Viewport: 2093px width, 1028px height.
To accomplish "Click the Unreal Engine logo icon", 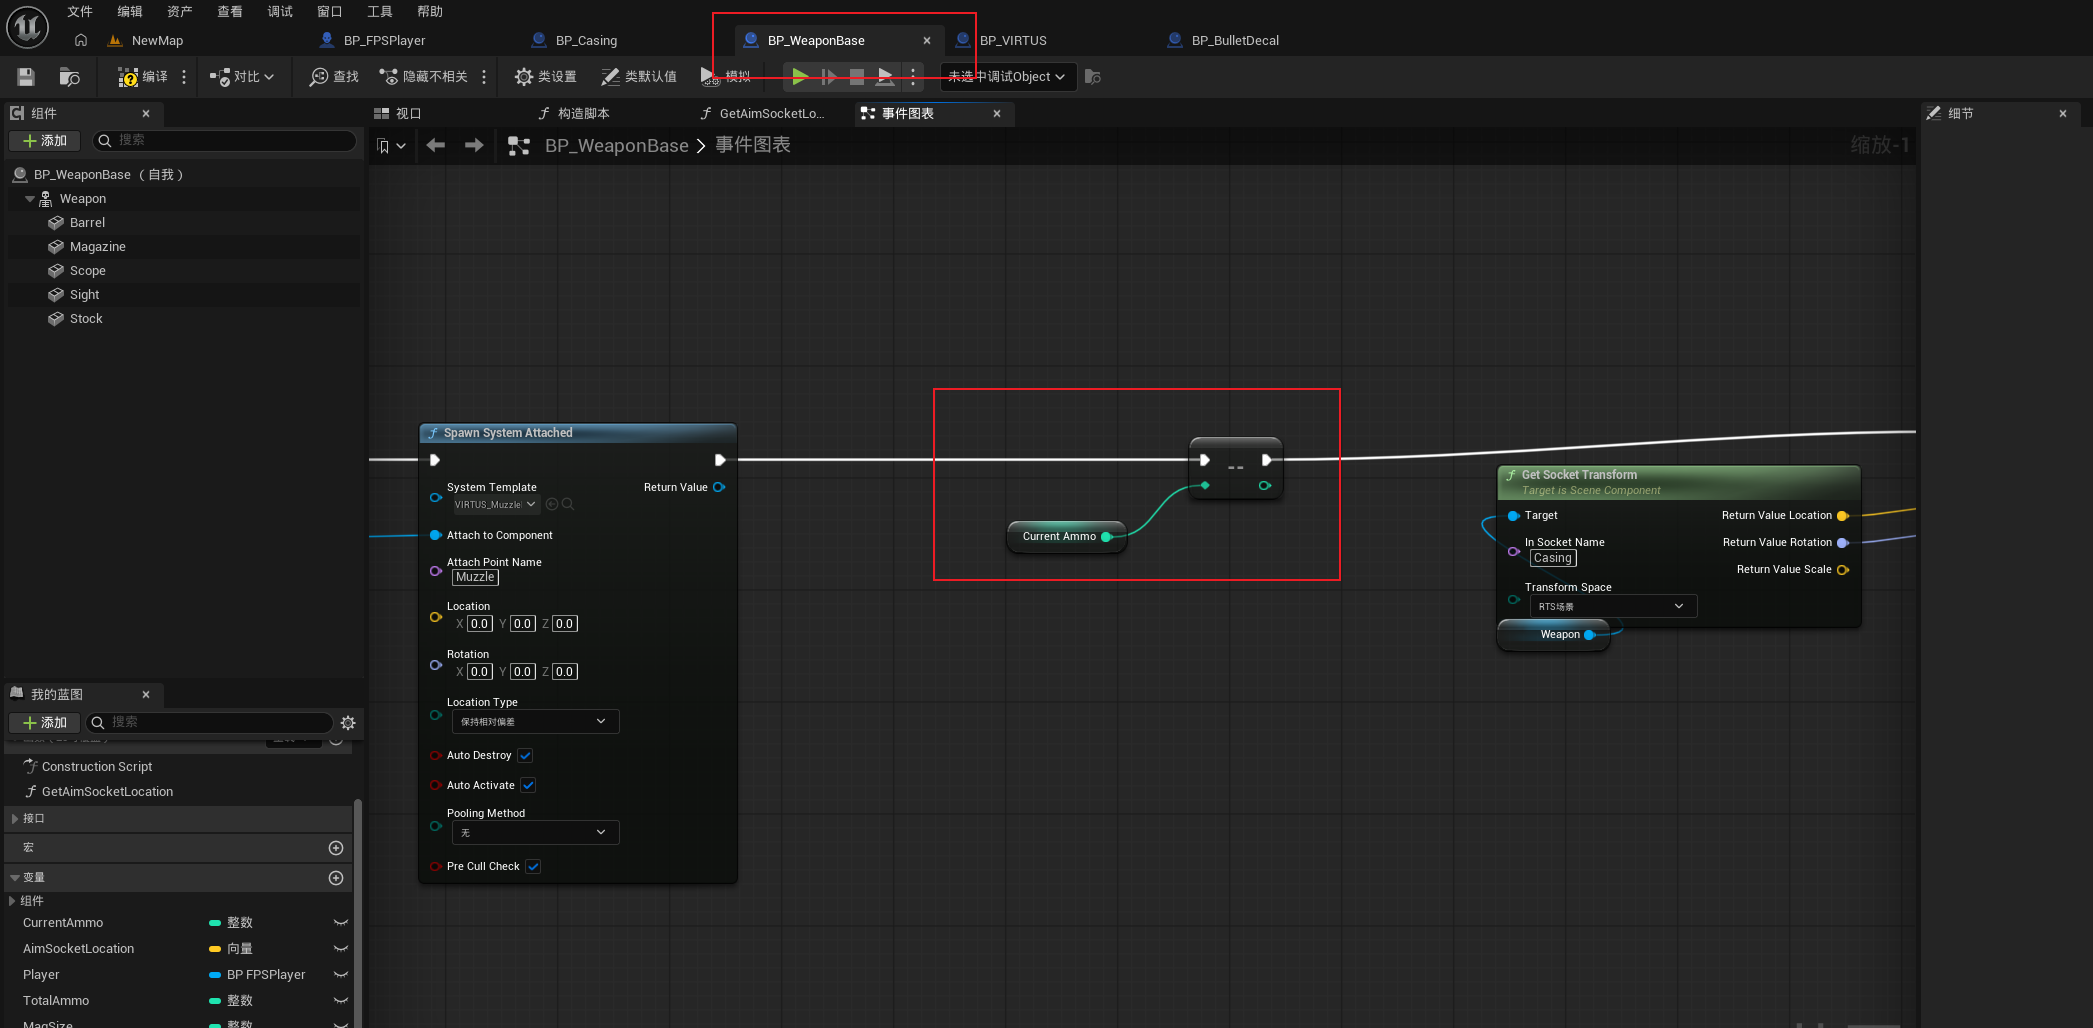I will click(x=27, y=27).
